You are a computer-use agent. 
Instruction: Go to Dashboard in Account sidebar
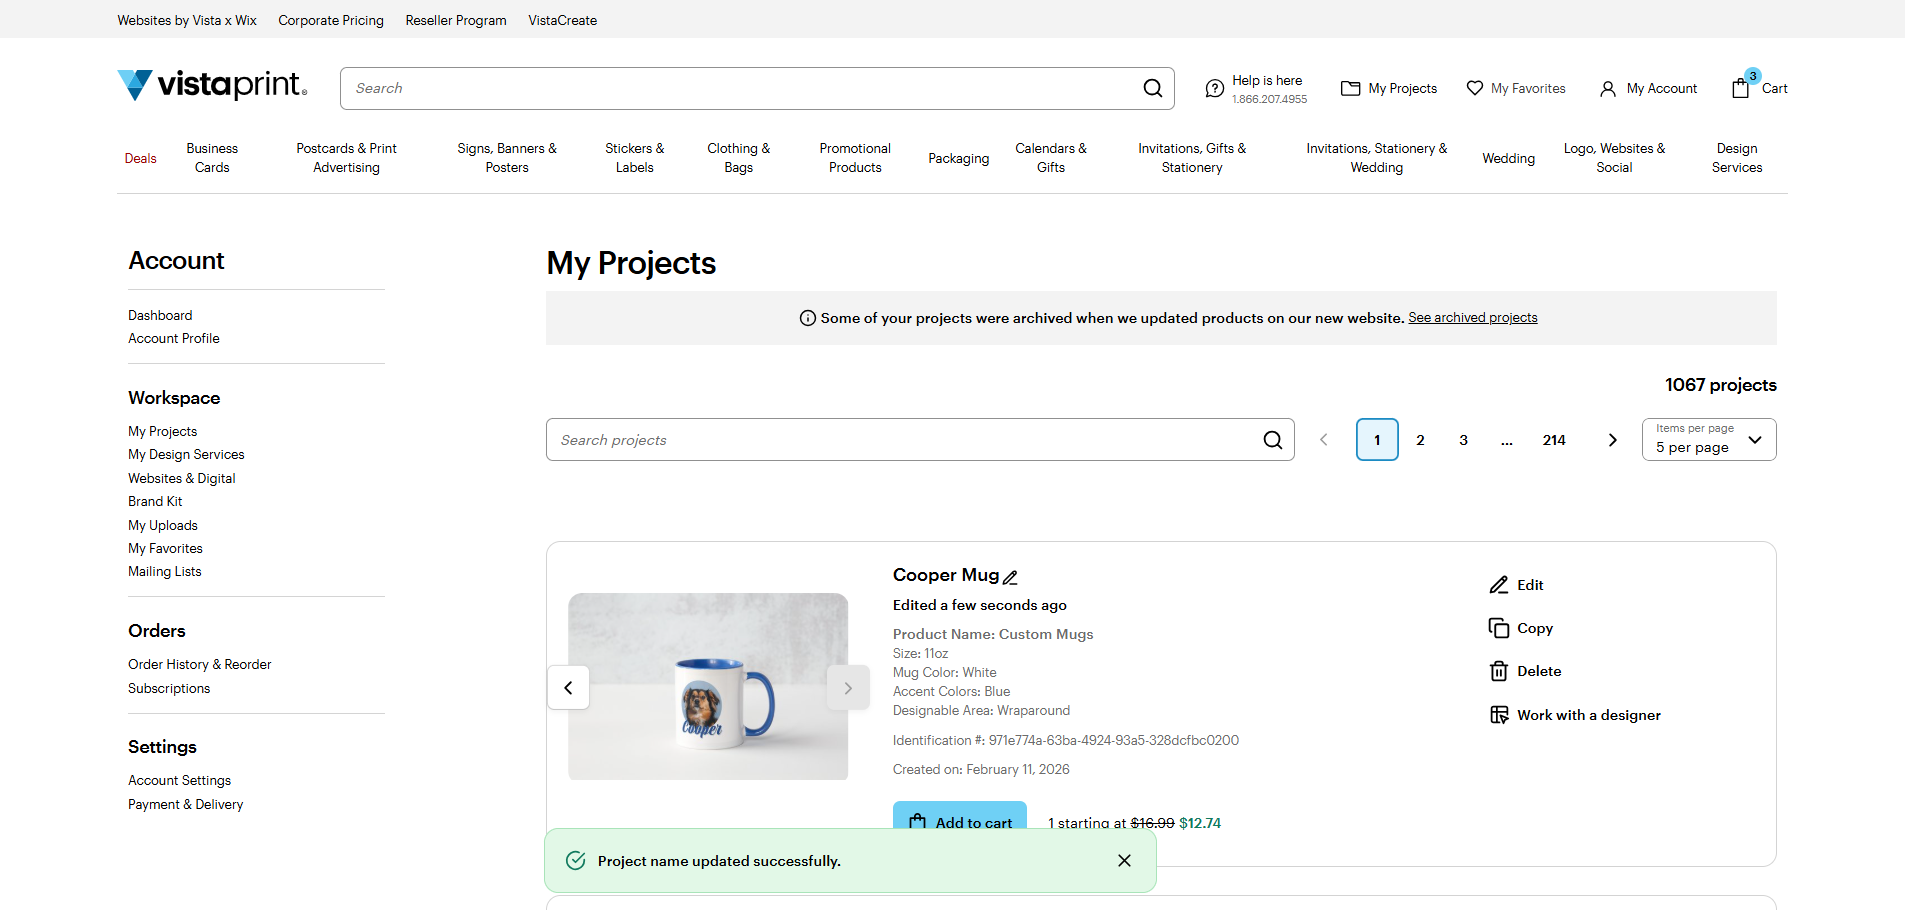click(160, 315)
